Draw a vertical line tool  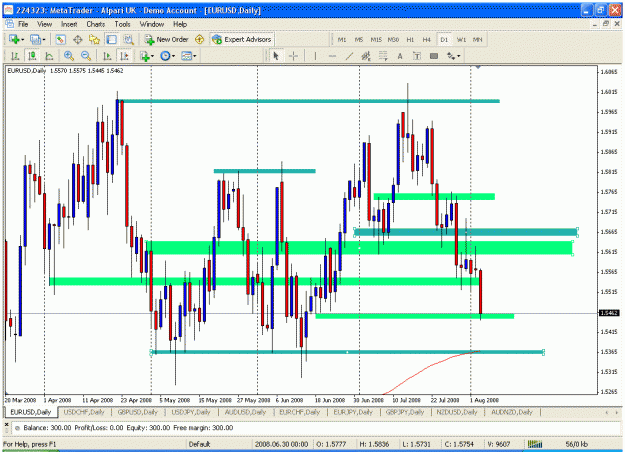point(315,56)
